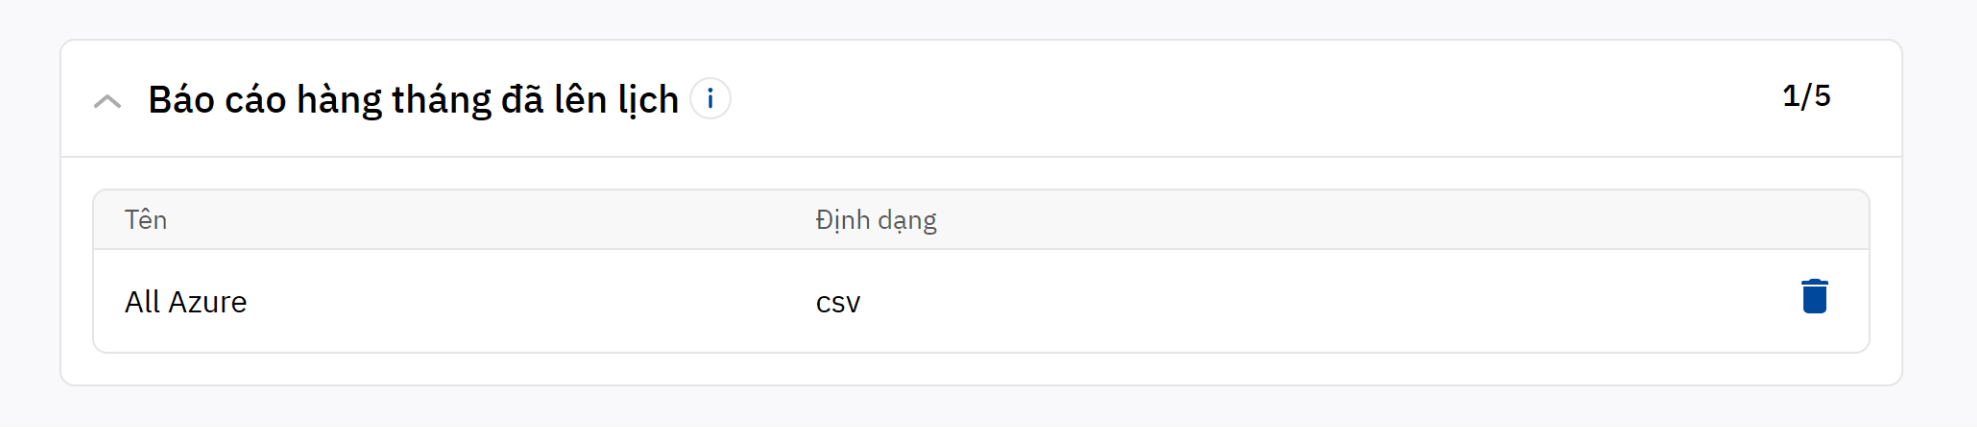
Task: Select the All Azure report name
Action: coord(186,302)
